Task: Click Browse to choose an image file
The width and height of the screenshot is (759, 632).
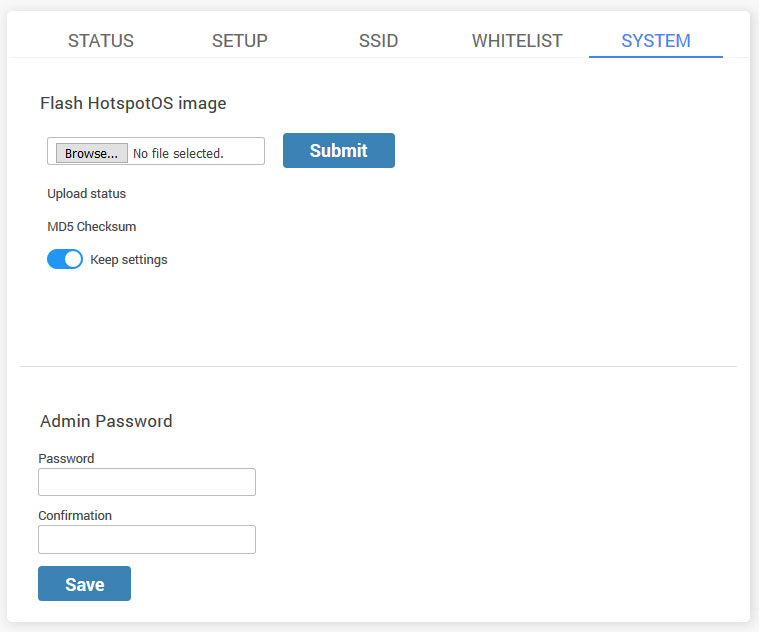Action: pyautogui.click(x=91, y=153)
